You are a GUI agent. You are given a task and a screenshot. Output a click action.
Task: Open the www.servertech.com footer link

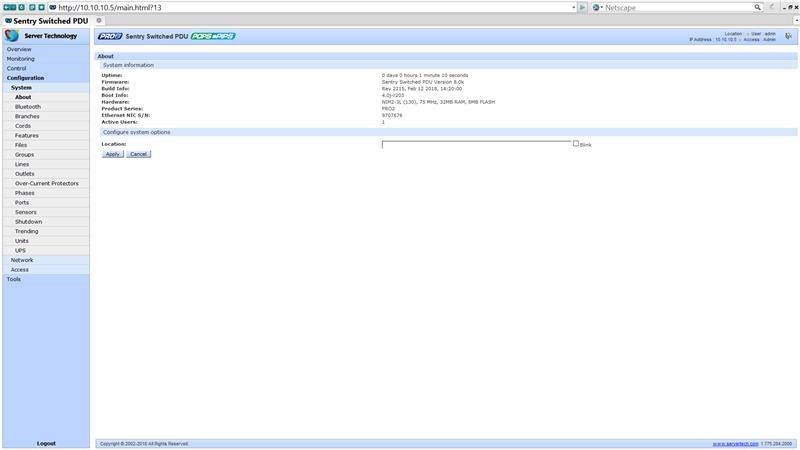click(735, 444)
